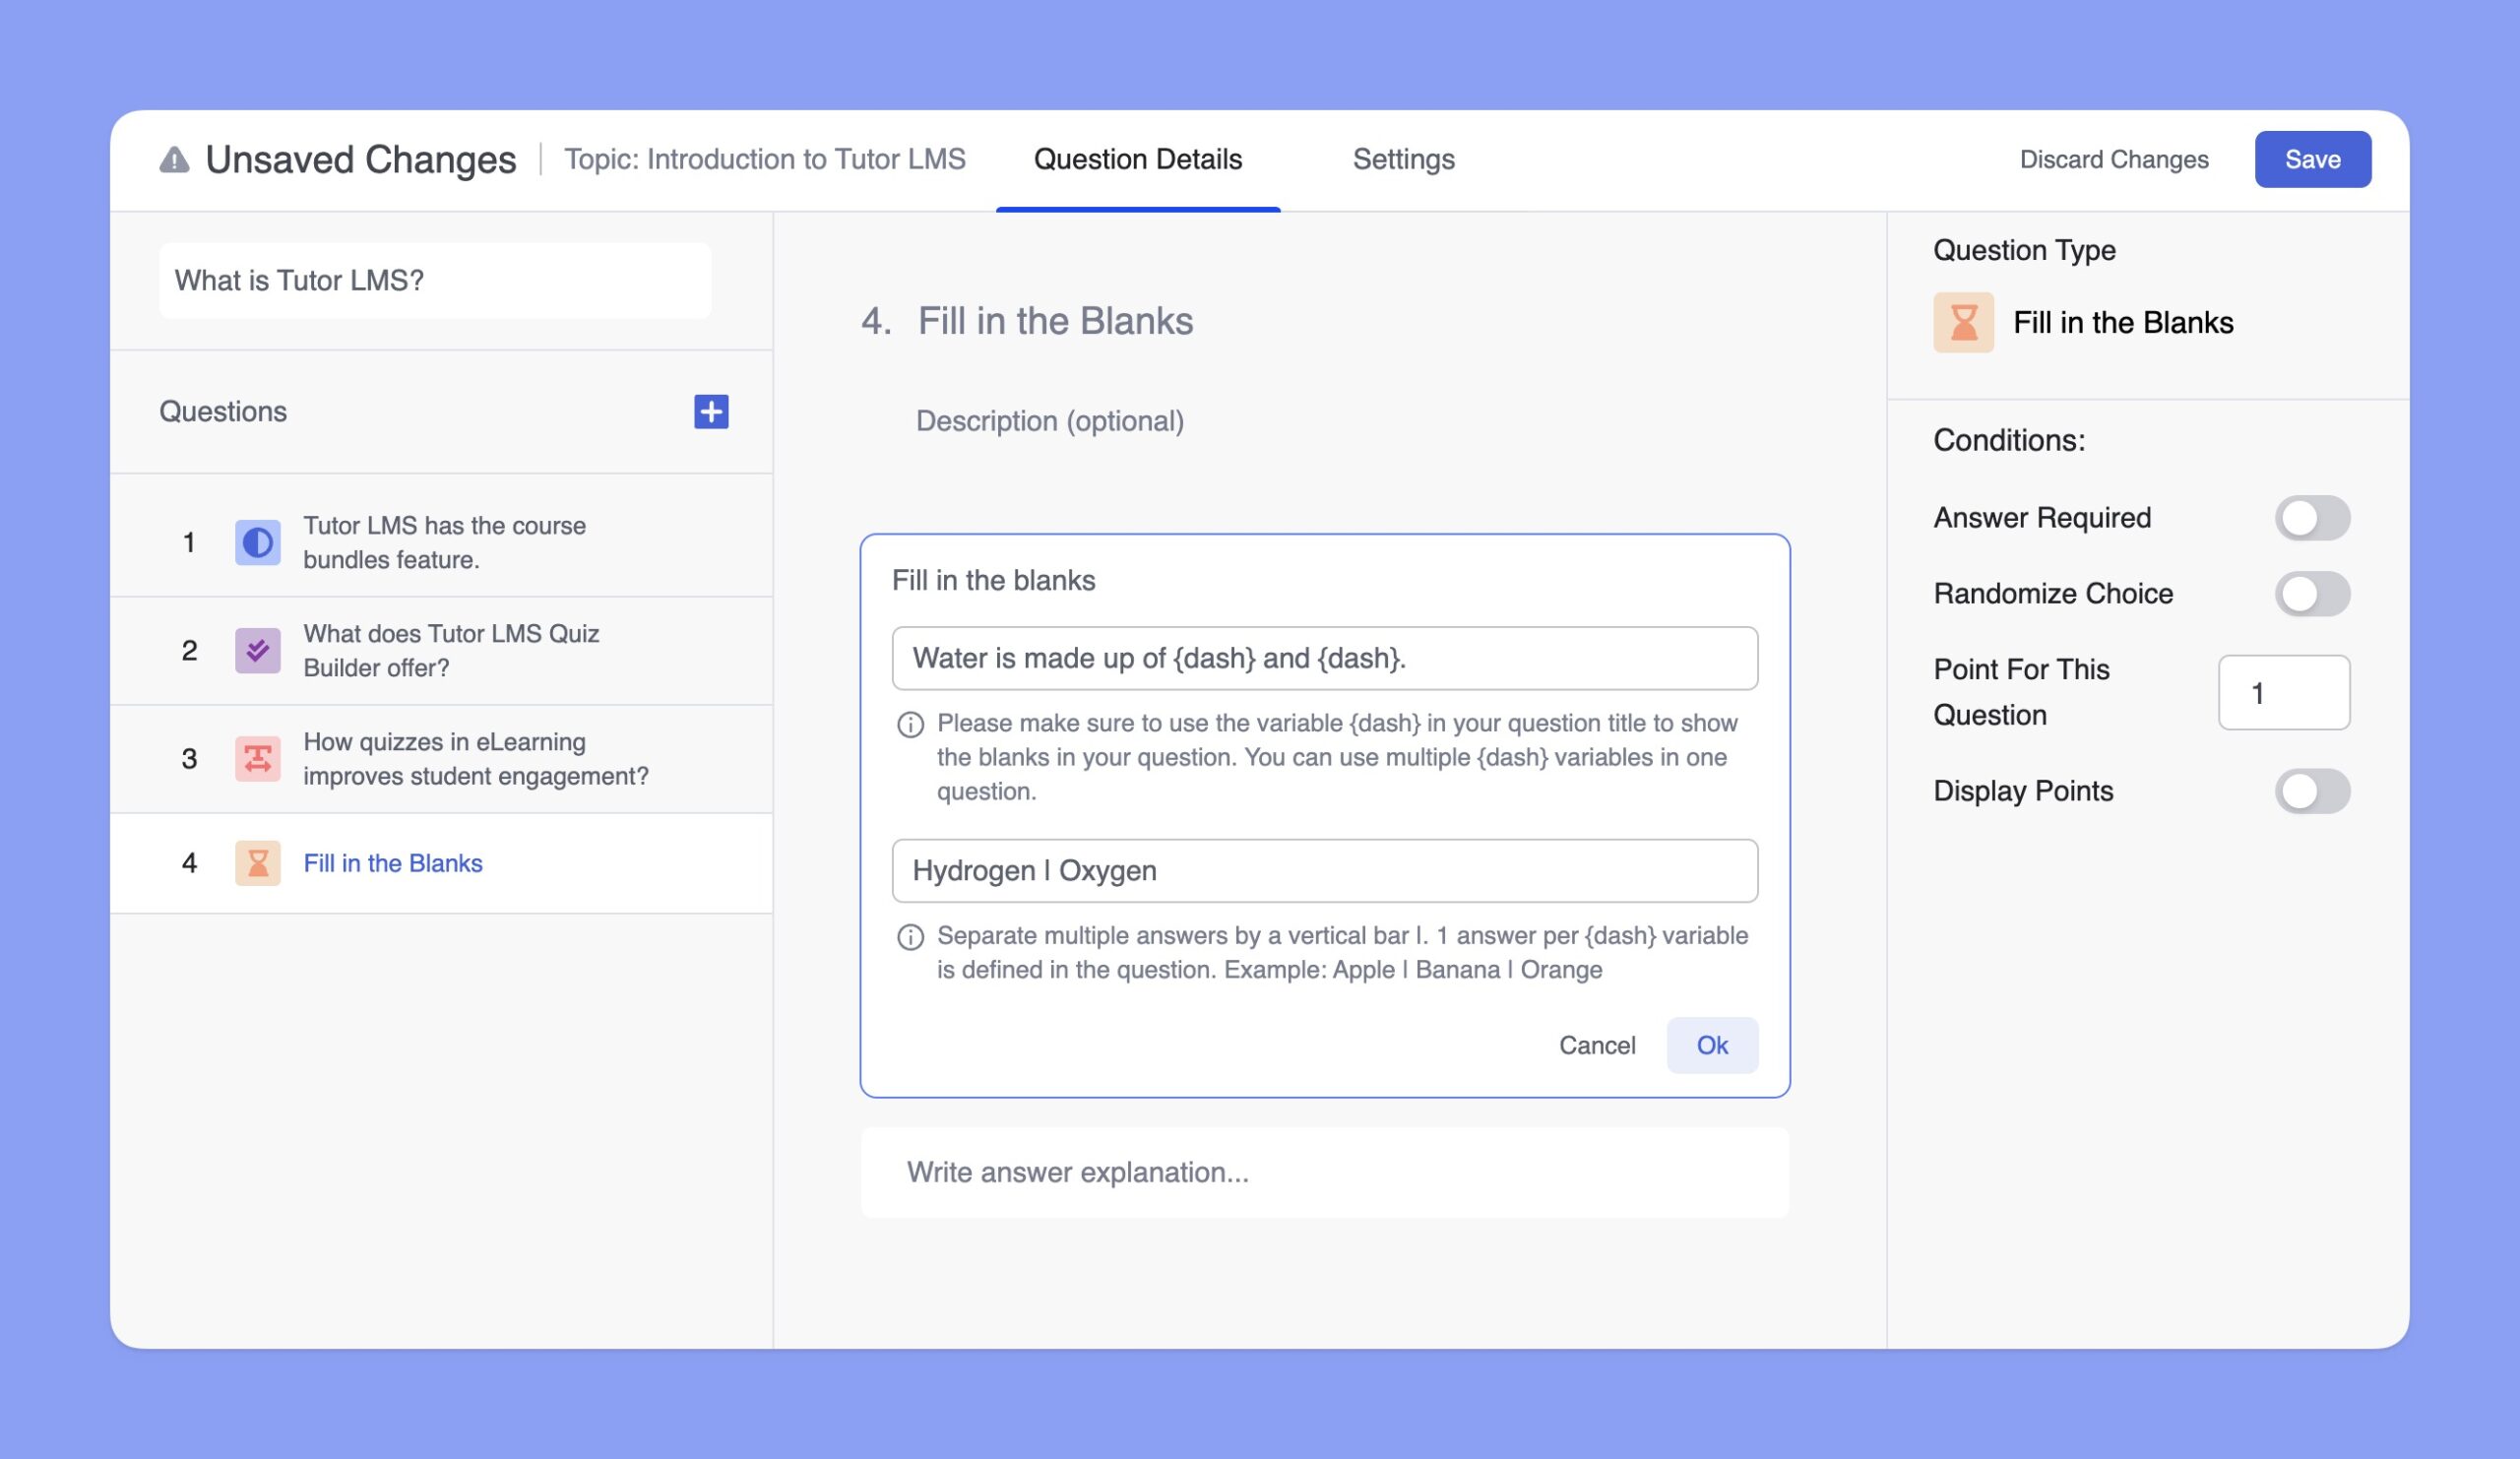The width and height of the screenshot is (2520, 1459).
Task: Click the 'Hydrogen | Oxygen' answer field
Action: pos(1324,871)
